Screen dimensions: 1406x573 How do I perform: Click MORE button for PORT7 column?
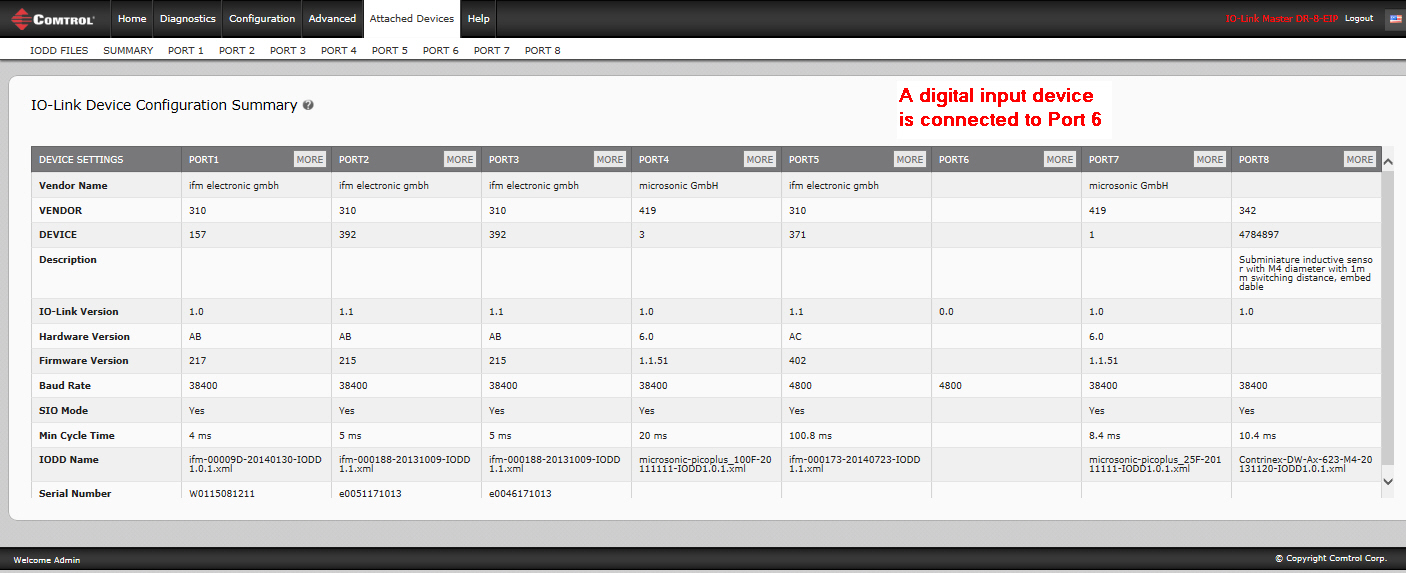pyautogui.click(x=1210, y=159)
